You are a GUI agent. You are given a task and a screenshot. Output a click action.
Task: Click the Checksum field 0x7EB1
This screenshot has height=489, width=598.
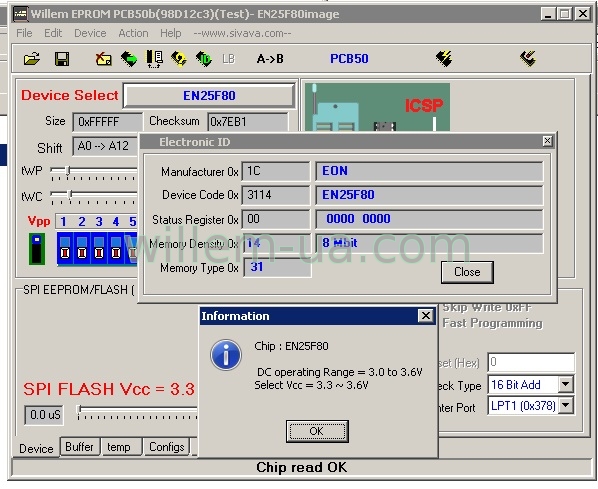click(x=248, y=122)
